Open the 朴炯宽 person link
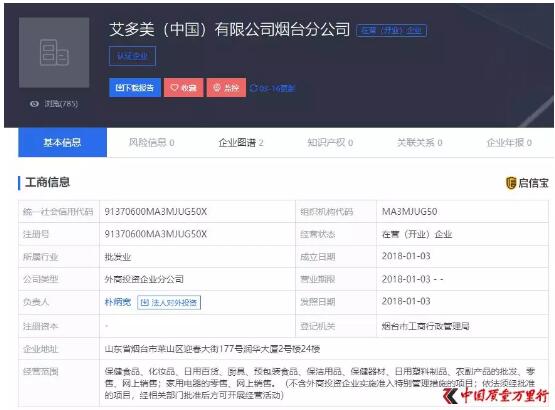Image resolution: width=555 pixels, height=410 pixels. click(x=118, y=302)
